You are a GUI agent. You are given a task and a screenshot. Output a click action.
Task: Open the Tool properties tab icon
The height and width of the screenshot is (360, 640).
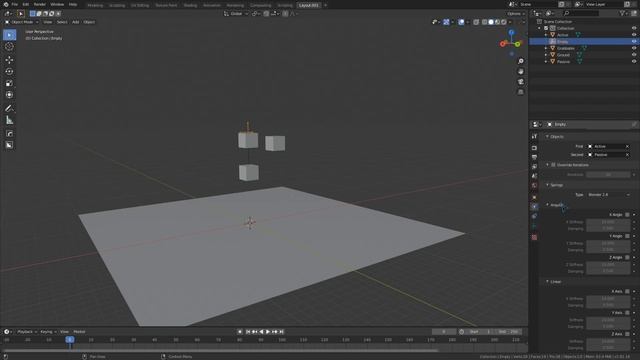[534, 136]
